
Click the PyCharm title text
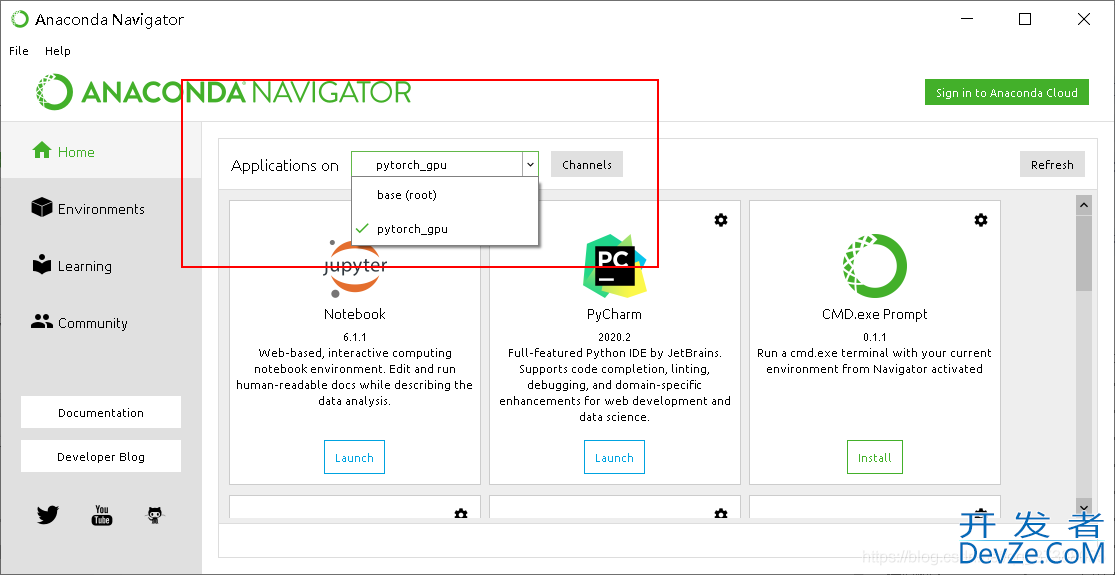tap(614, 314)
